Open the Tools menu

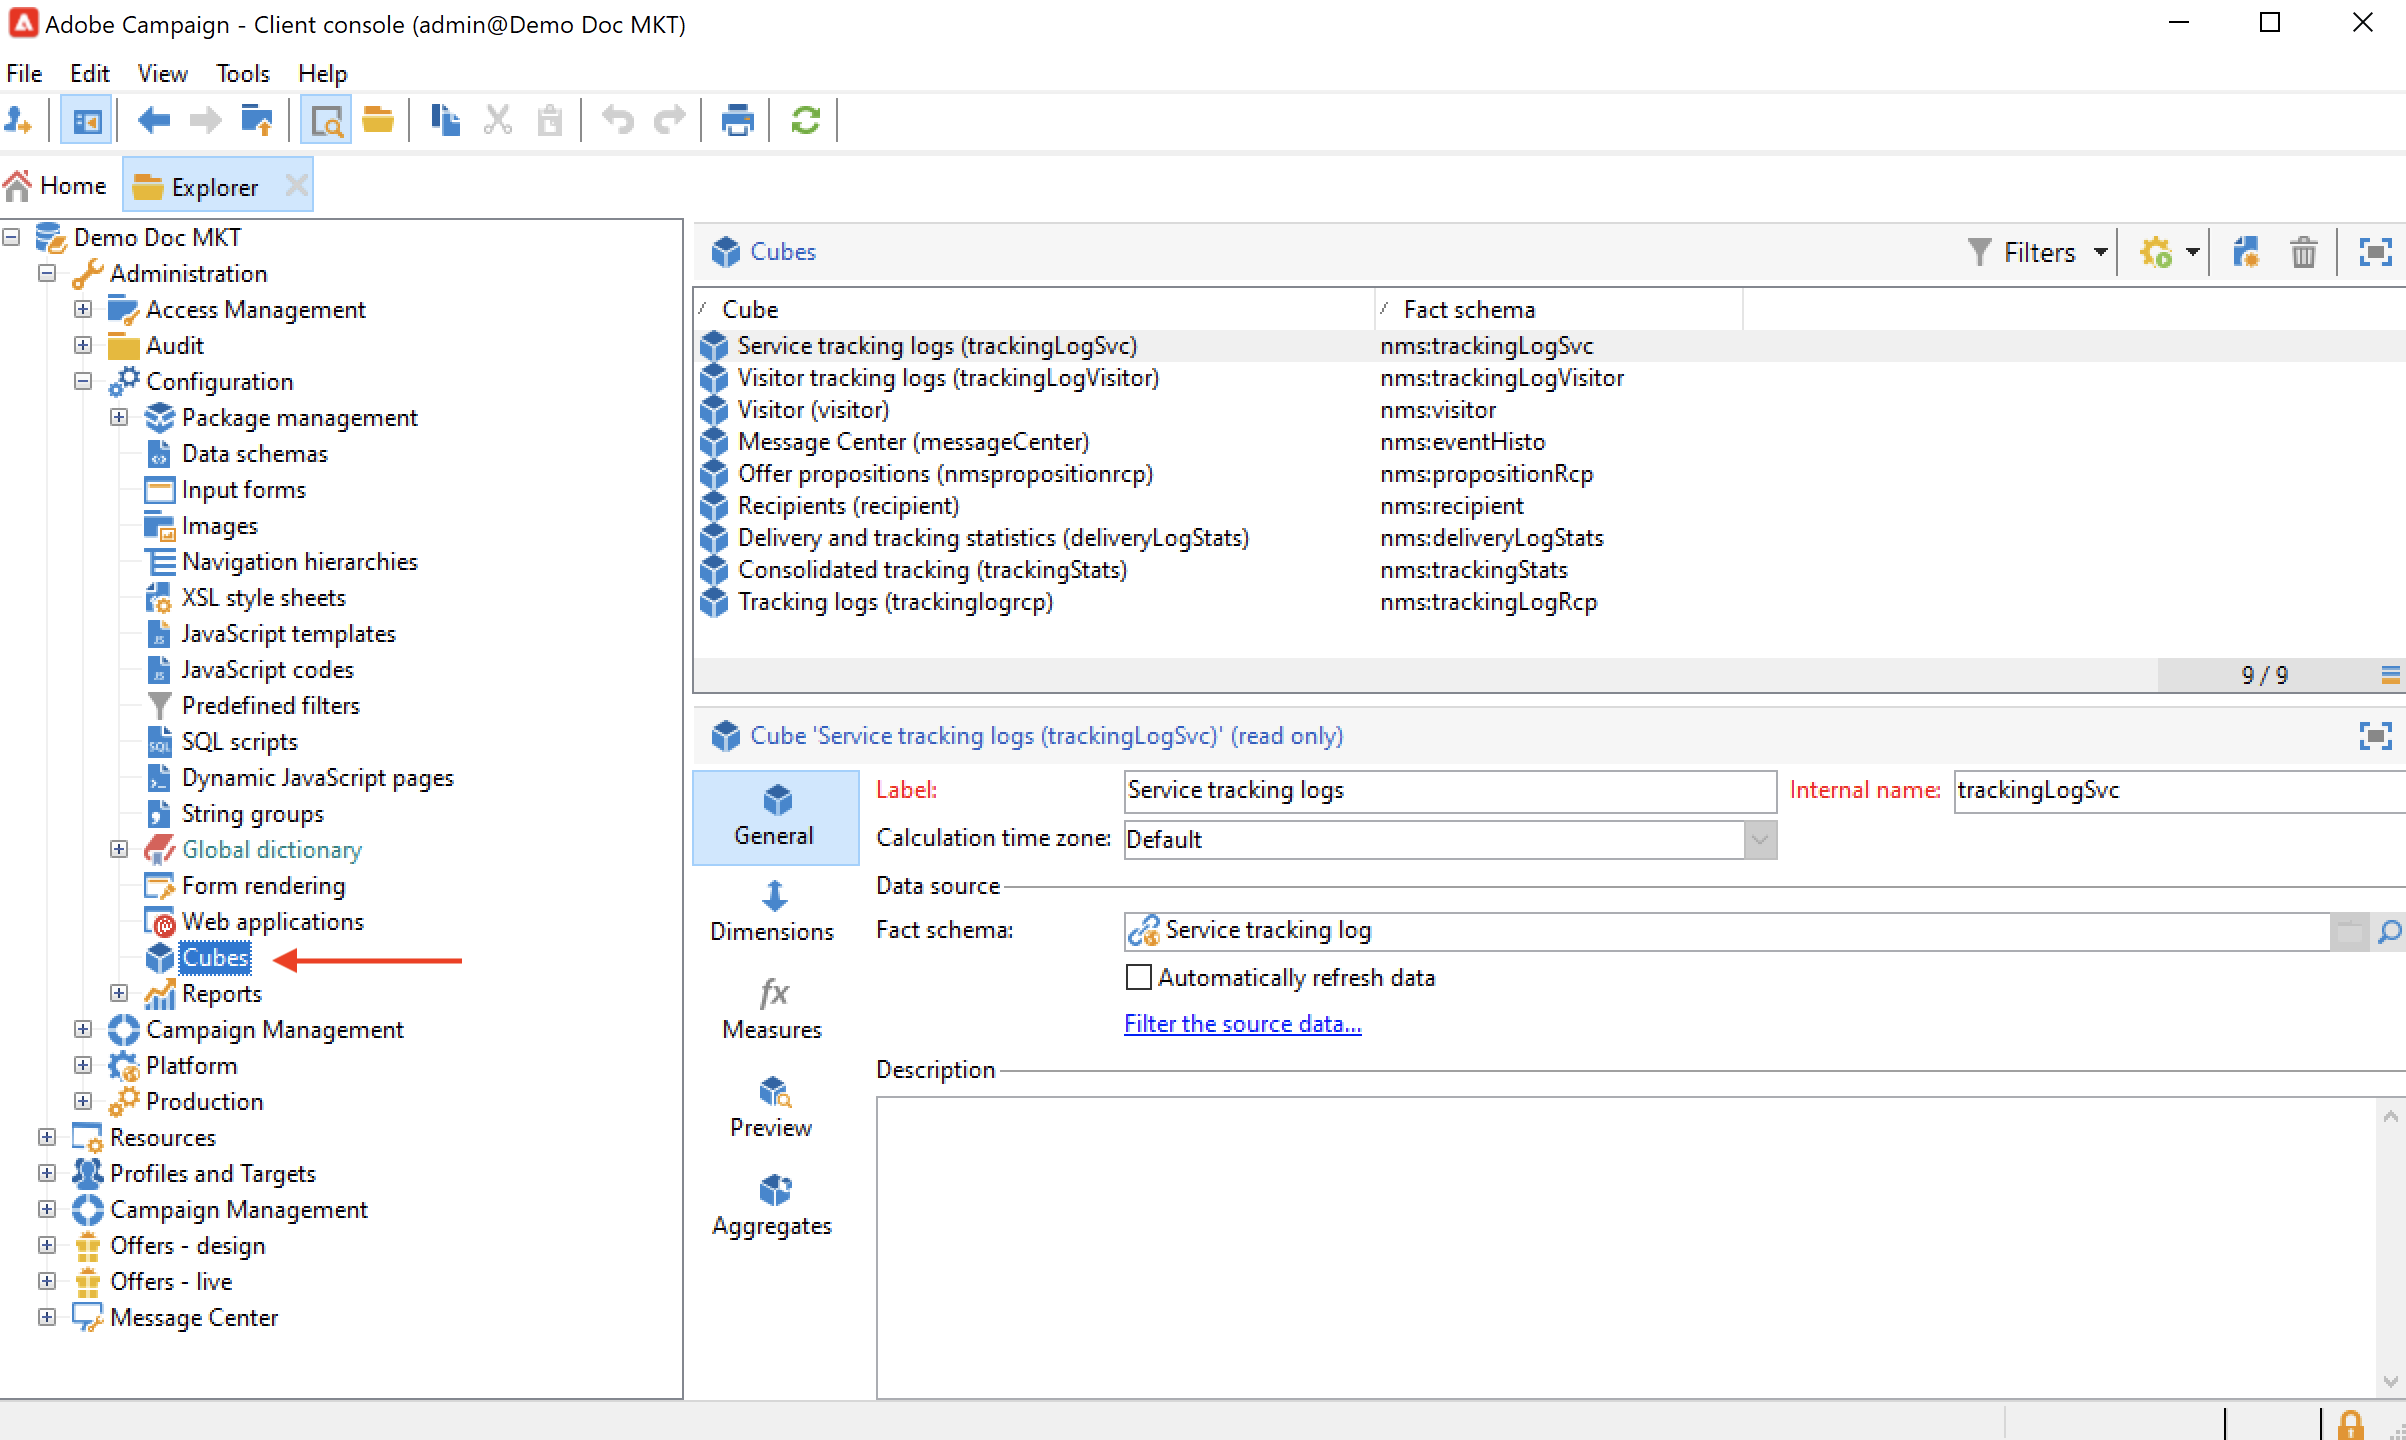(x=242, y=73)
